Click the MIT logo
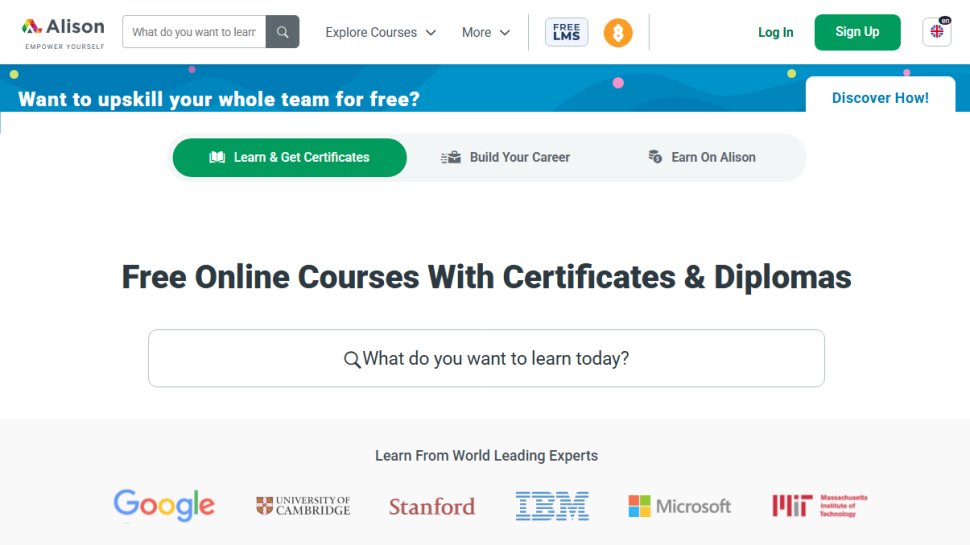 [x=820, y=505]
